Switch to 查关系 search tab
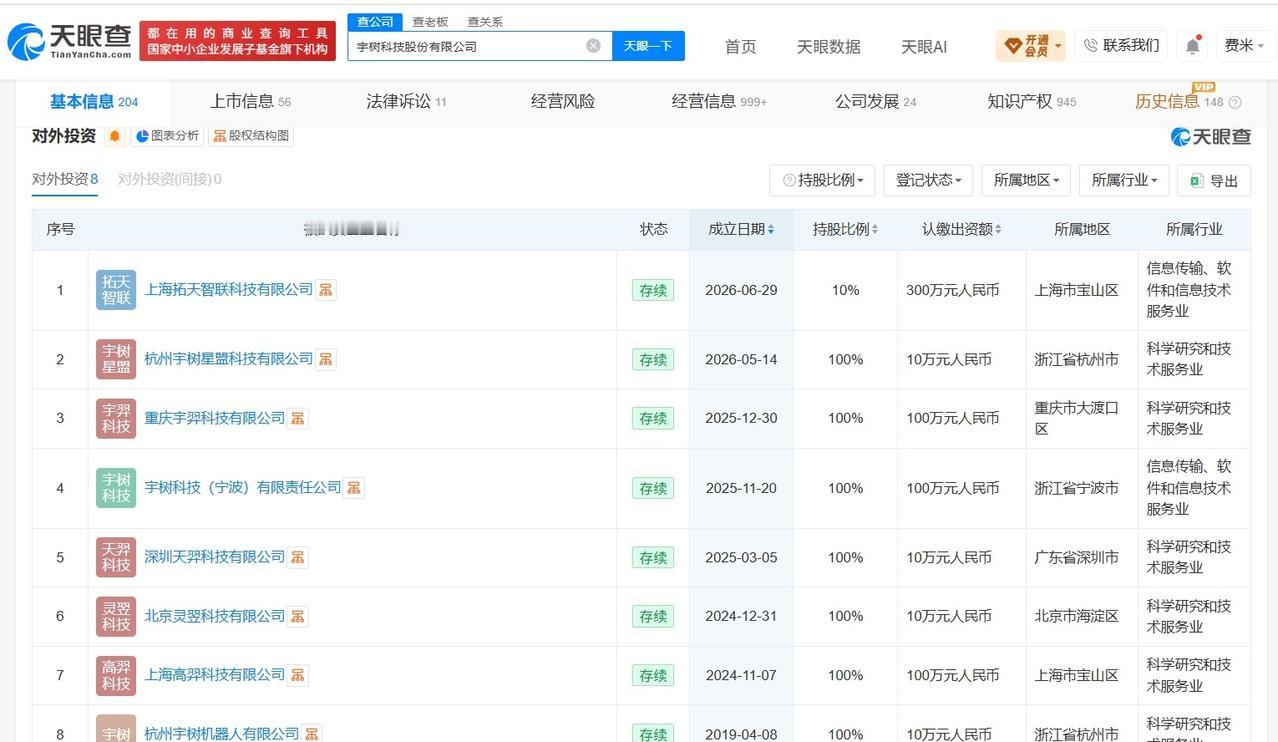 tap(485, 21)
